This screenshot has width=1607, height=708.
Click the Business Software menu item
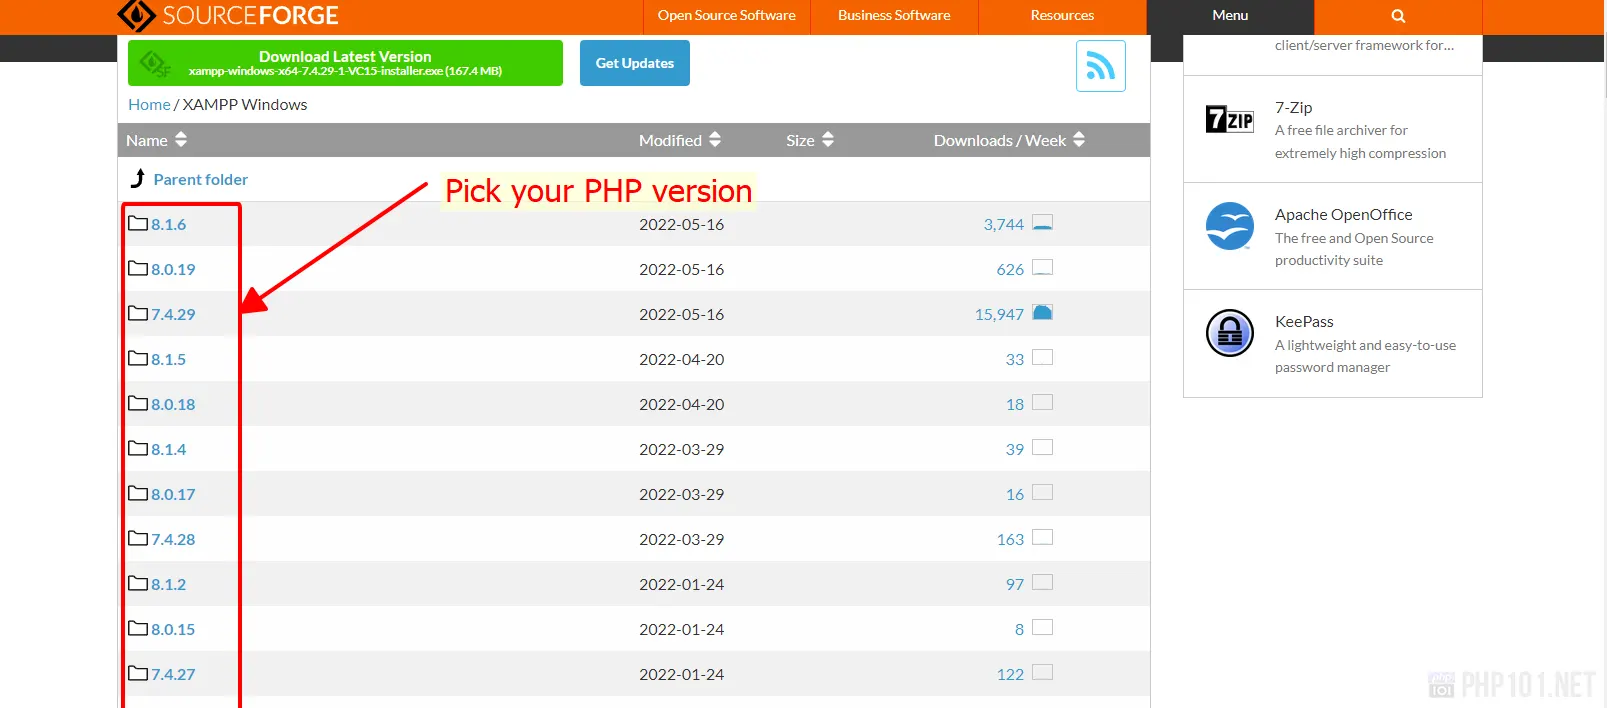894,16
